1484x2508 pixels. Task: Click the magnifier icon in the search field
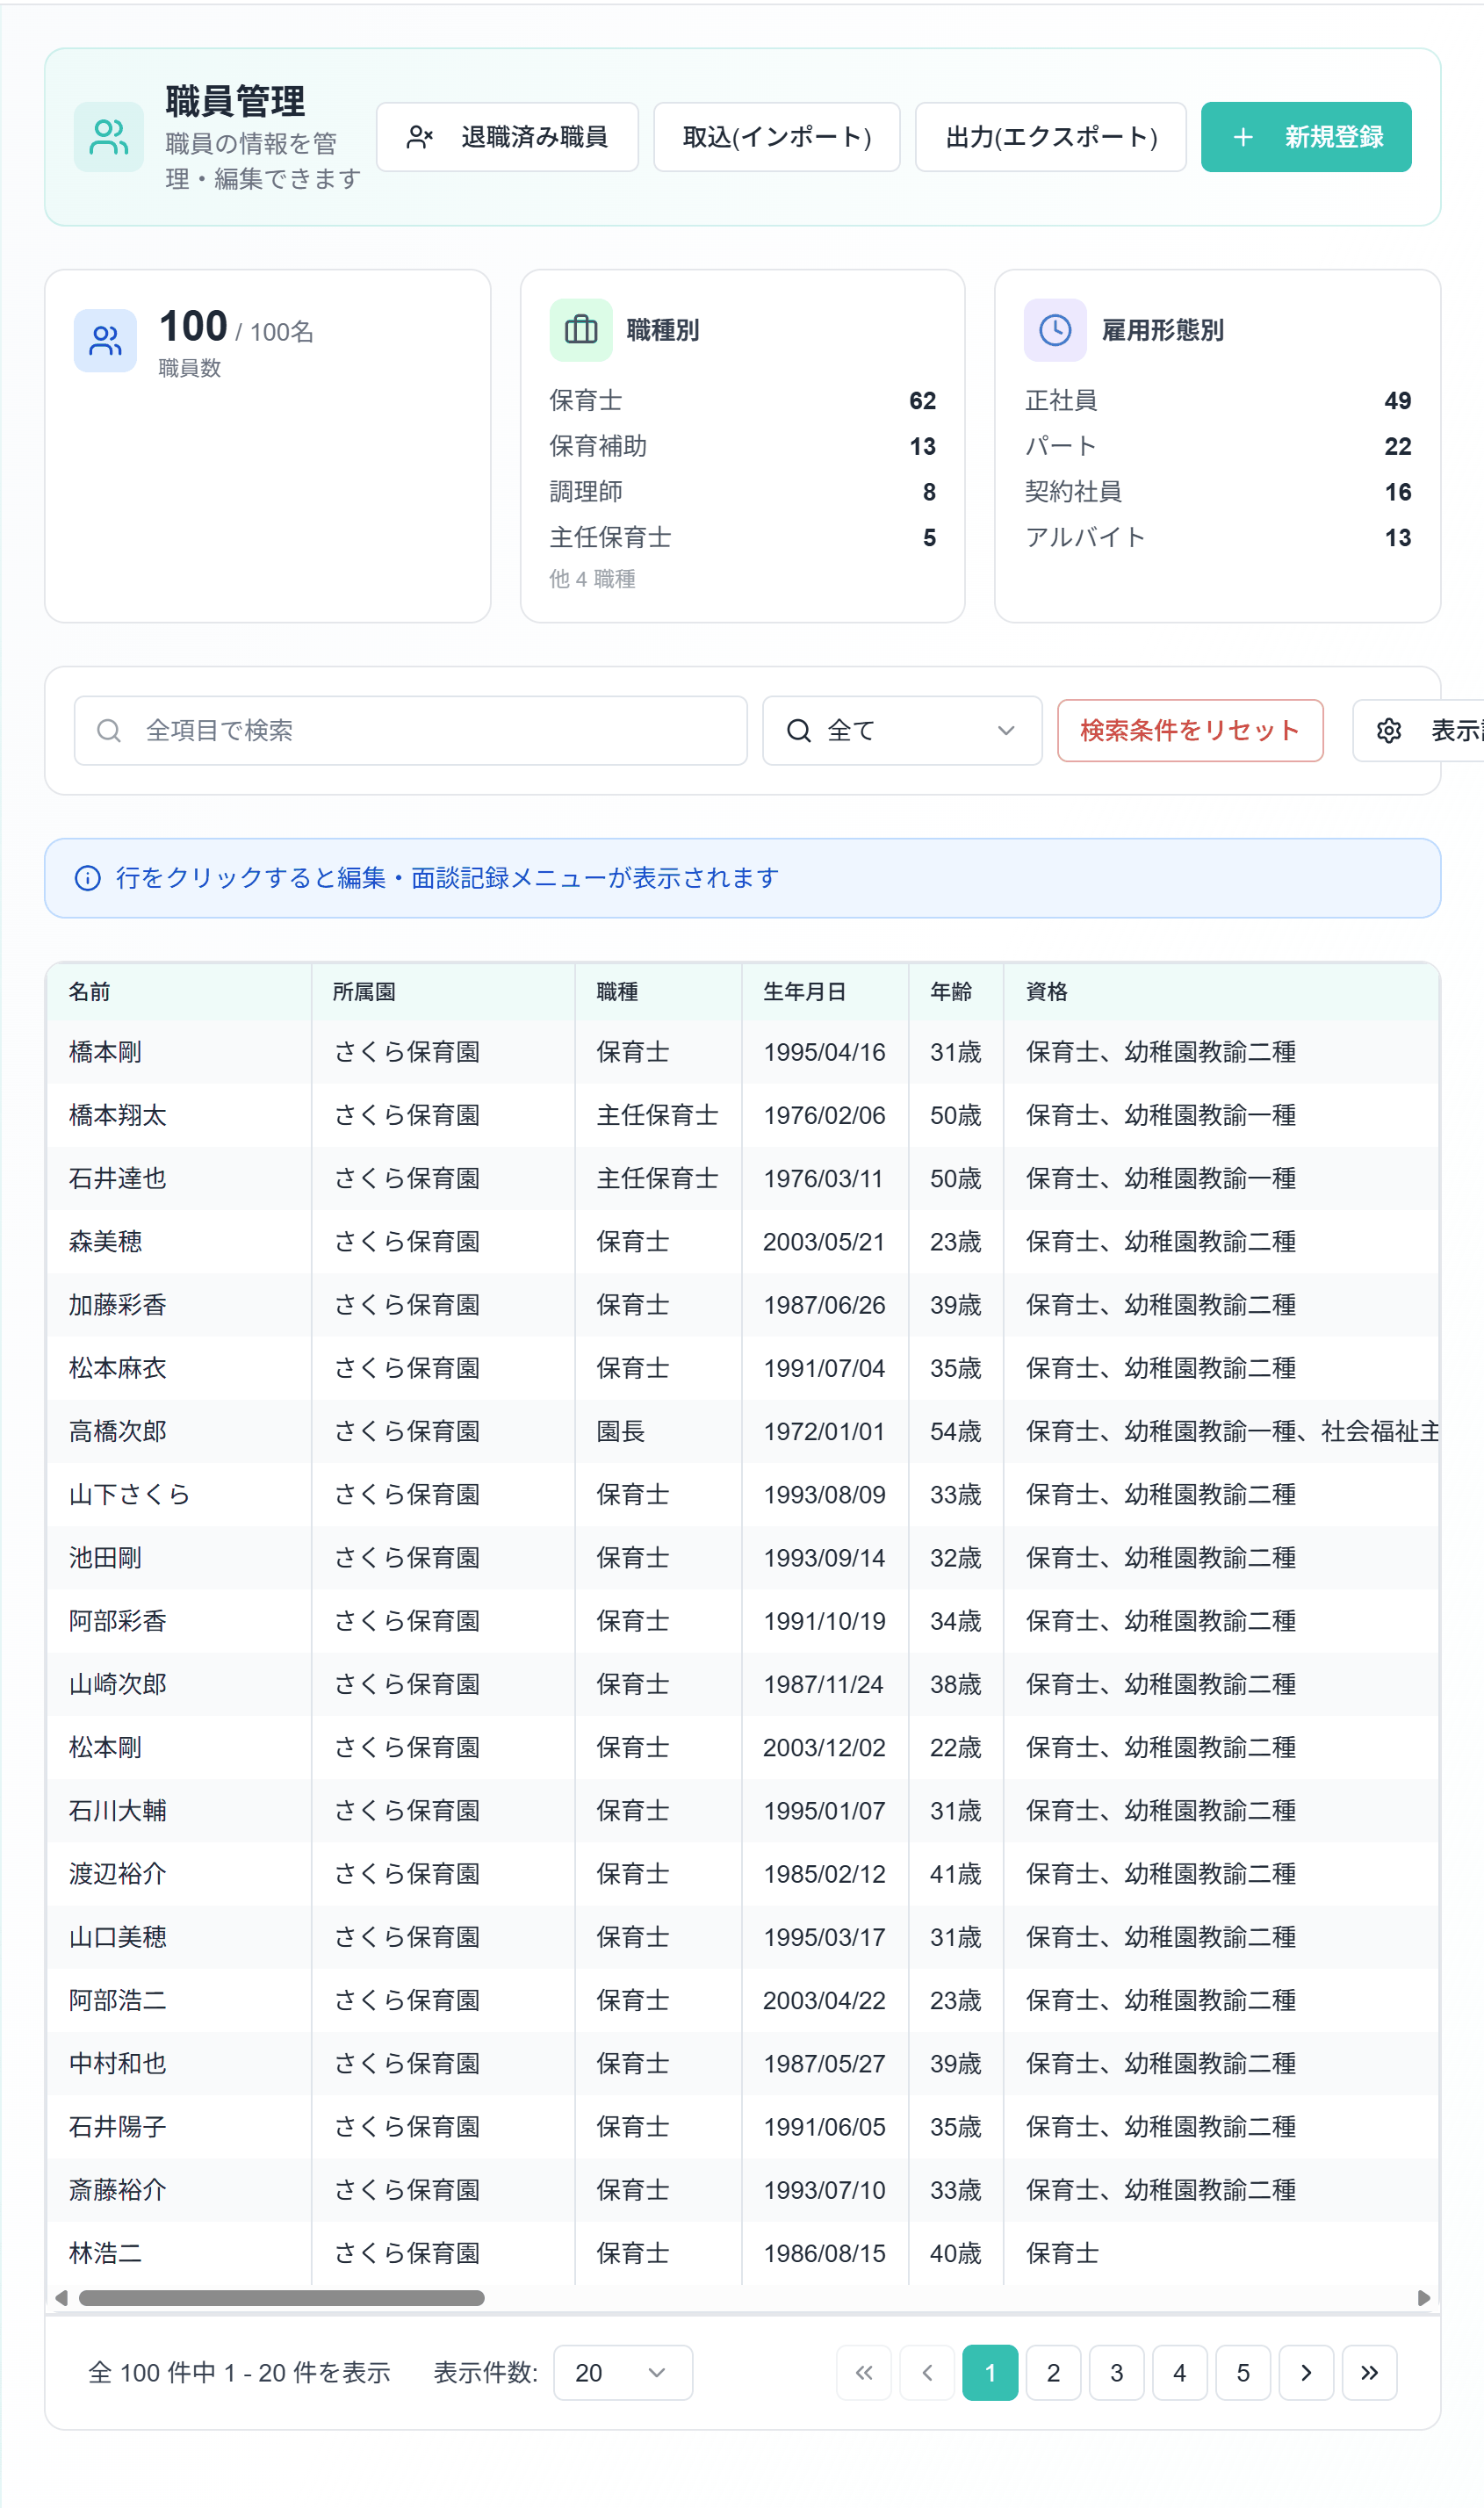[109, 731]
